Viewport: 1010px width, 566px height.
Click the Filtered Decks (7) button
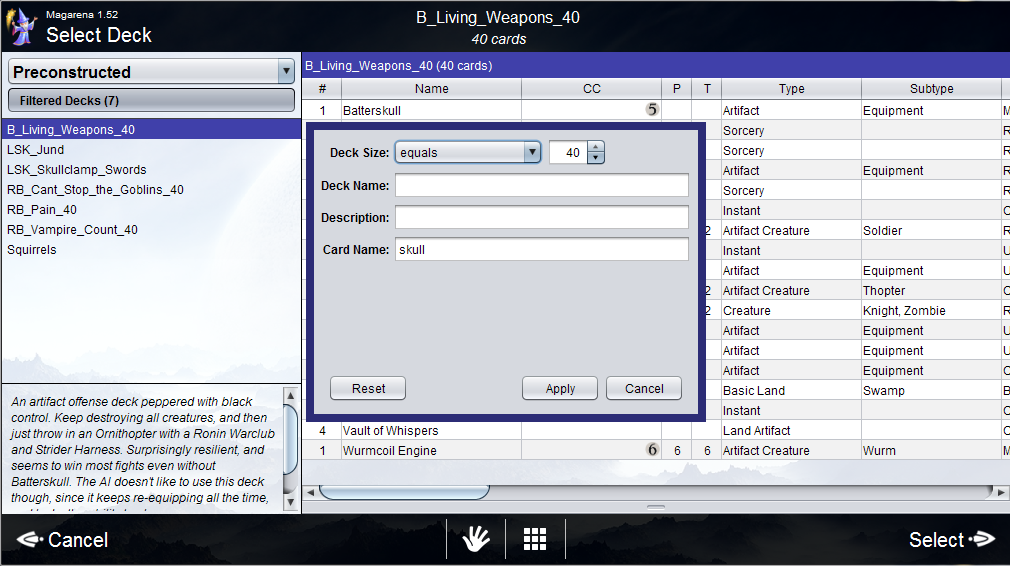150,101
